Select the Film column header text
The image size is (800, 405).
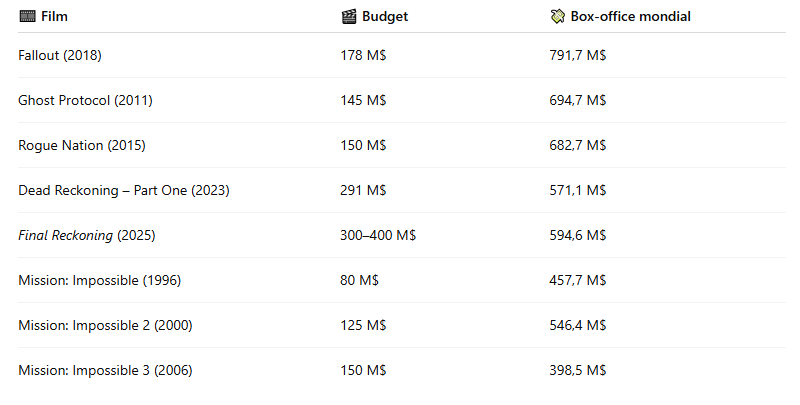tap(54, 16)
